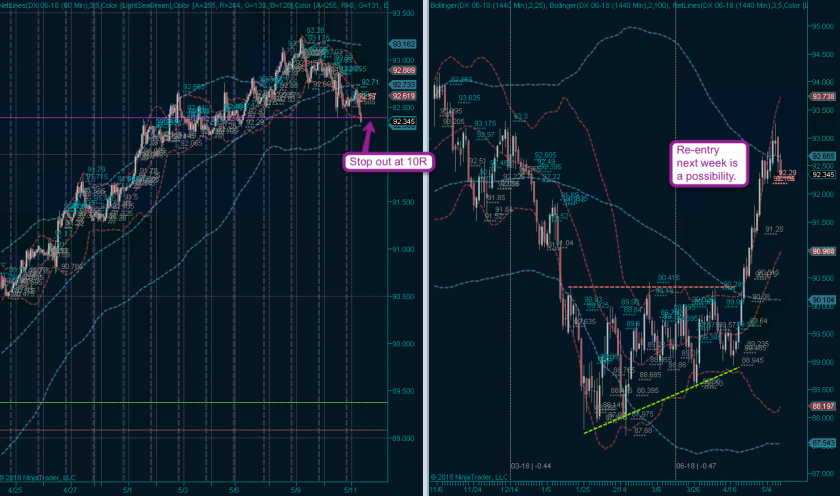
Task: Click the 4/16 date label on daily chart
Action: (x=730, y=490)
